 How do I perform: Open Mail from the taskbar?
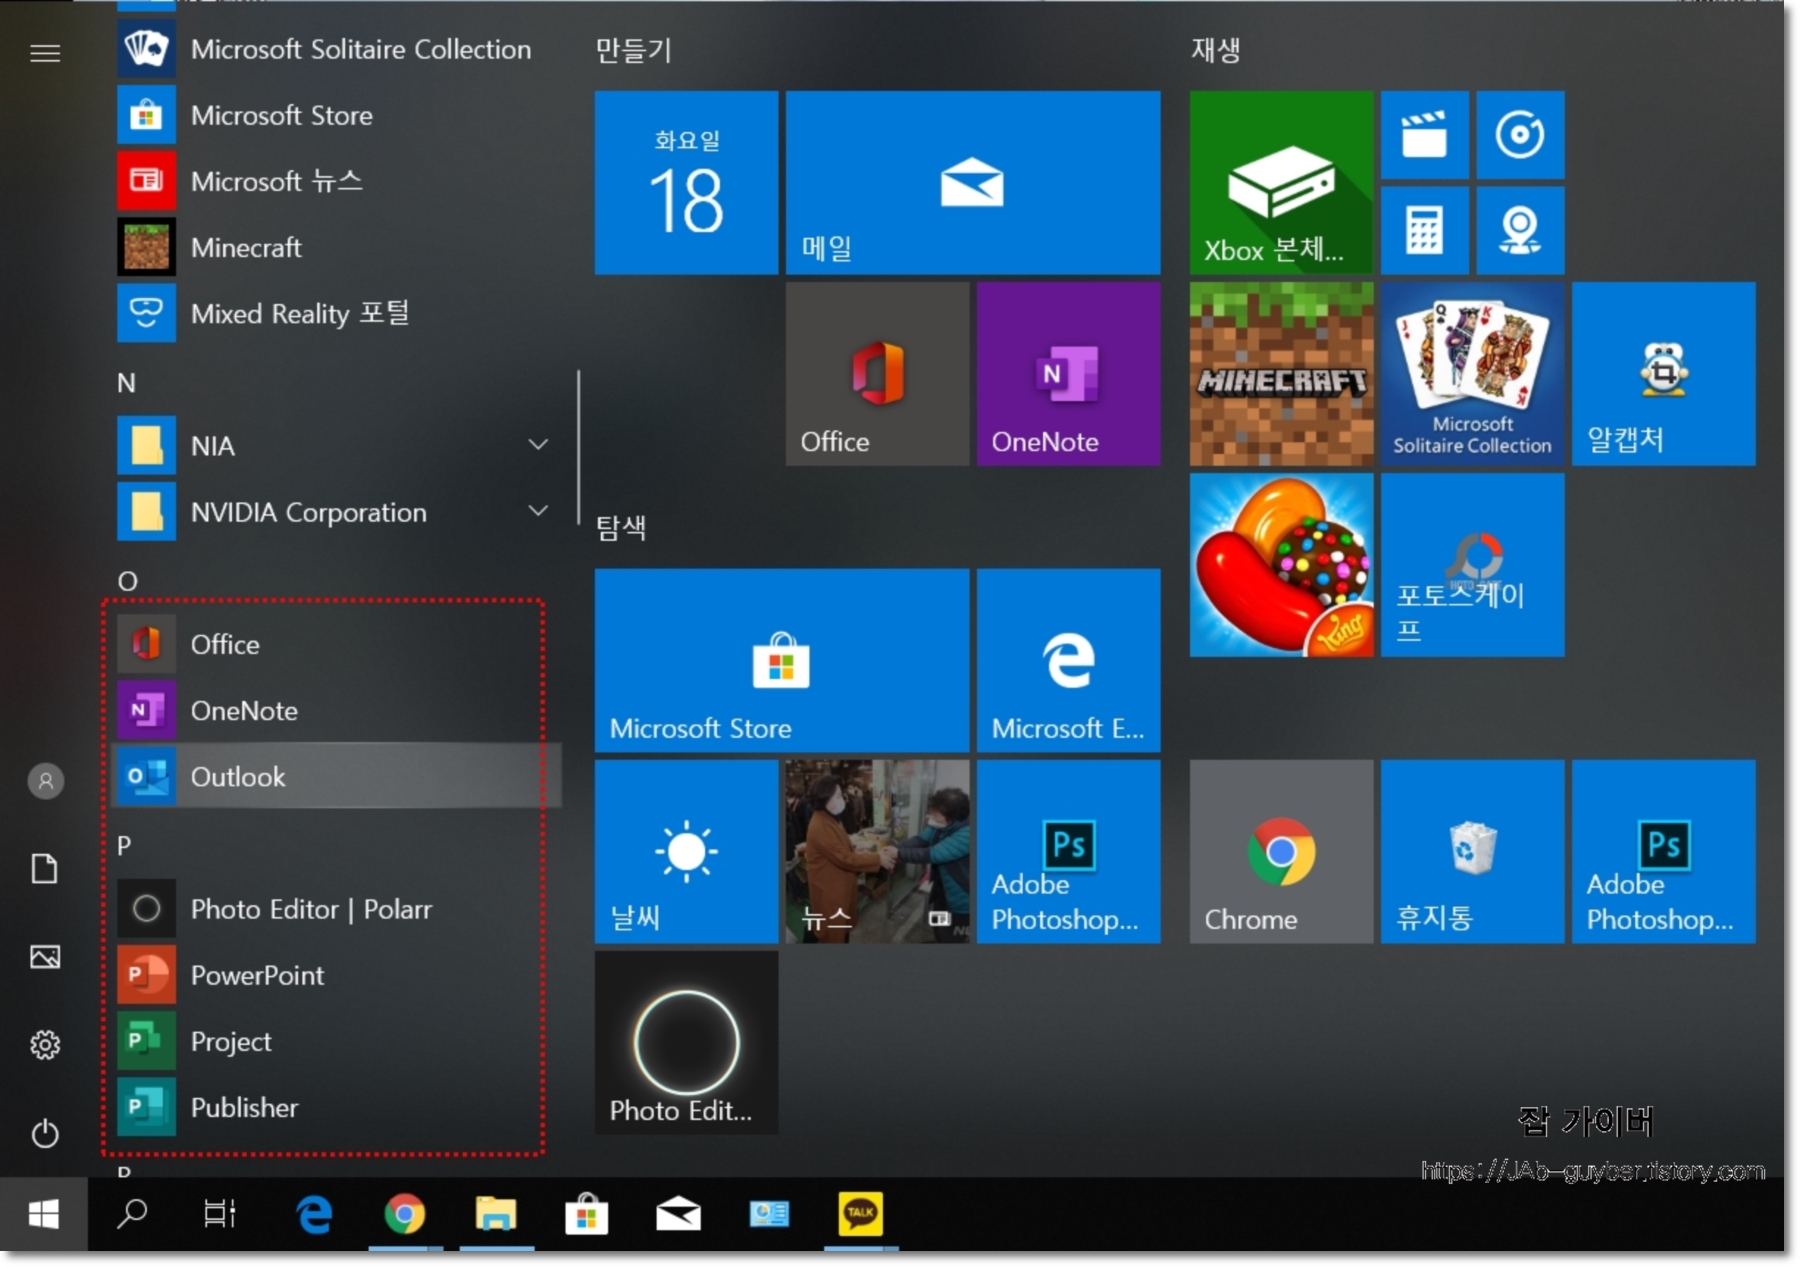point(678,1214)
